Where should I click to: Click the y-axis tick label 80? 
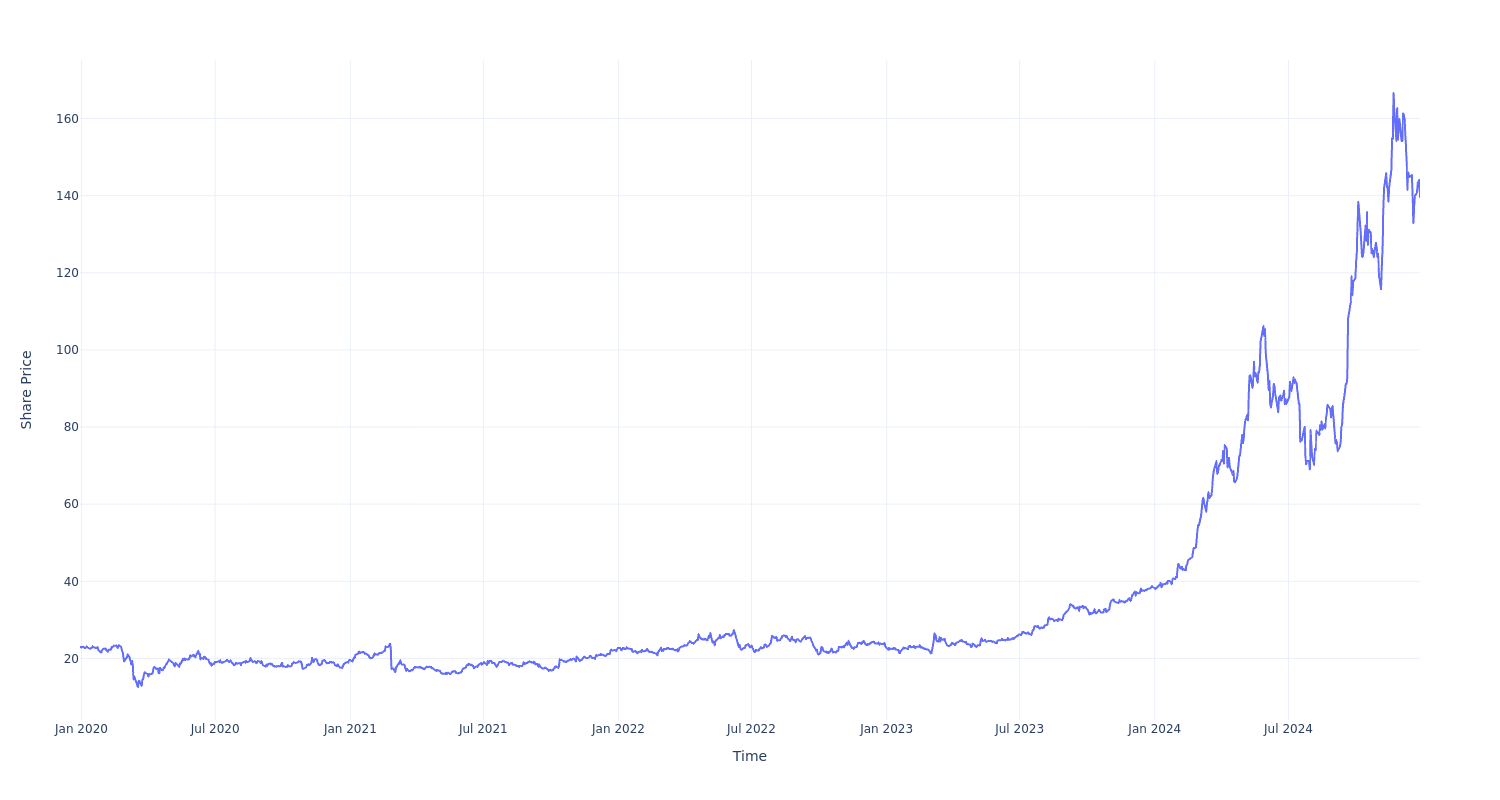[x=71, y=427]
